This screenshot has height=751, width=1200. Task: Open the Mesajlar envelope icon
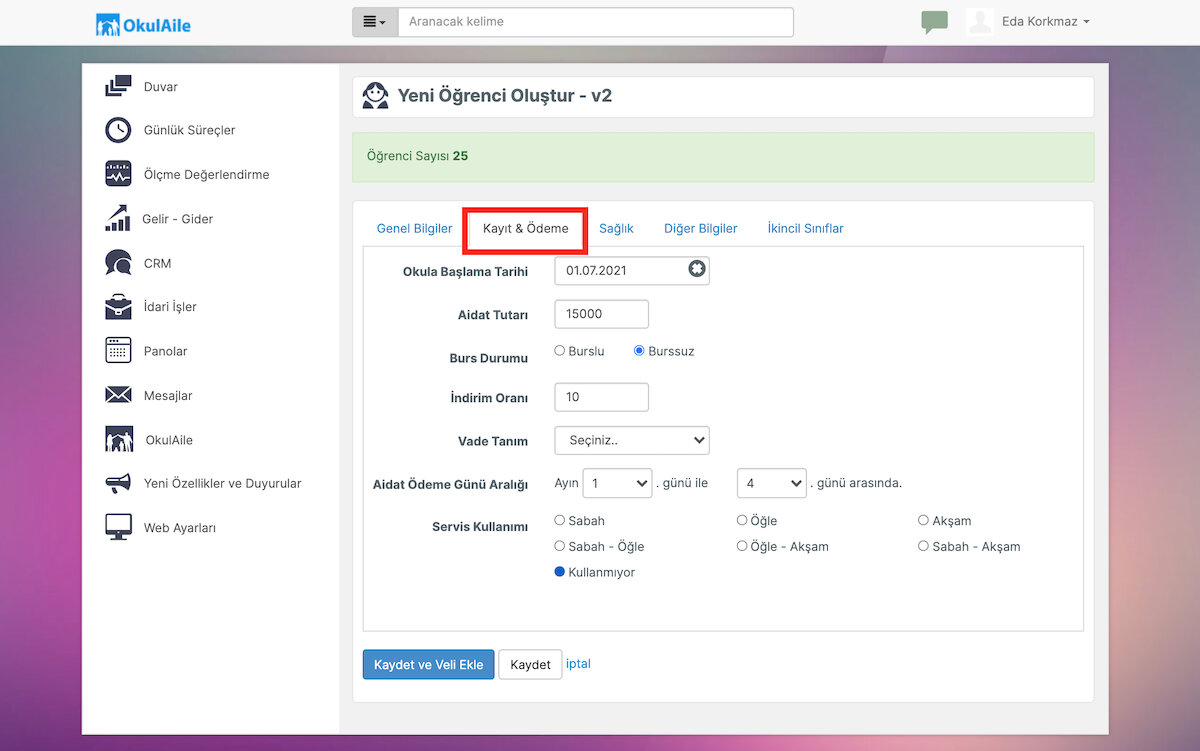click(x=118, y=395)
